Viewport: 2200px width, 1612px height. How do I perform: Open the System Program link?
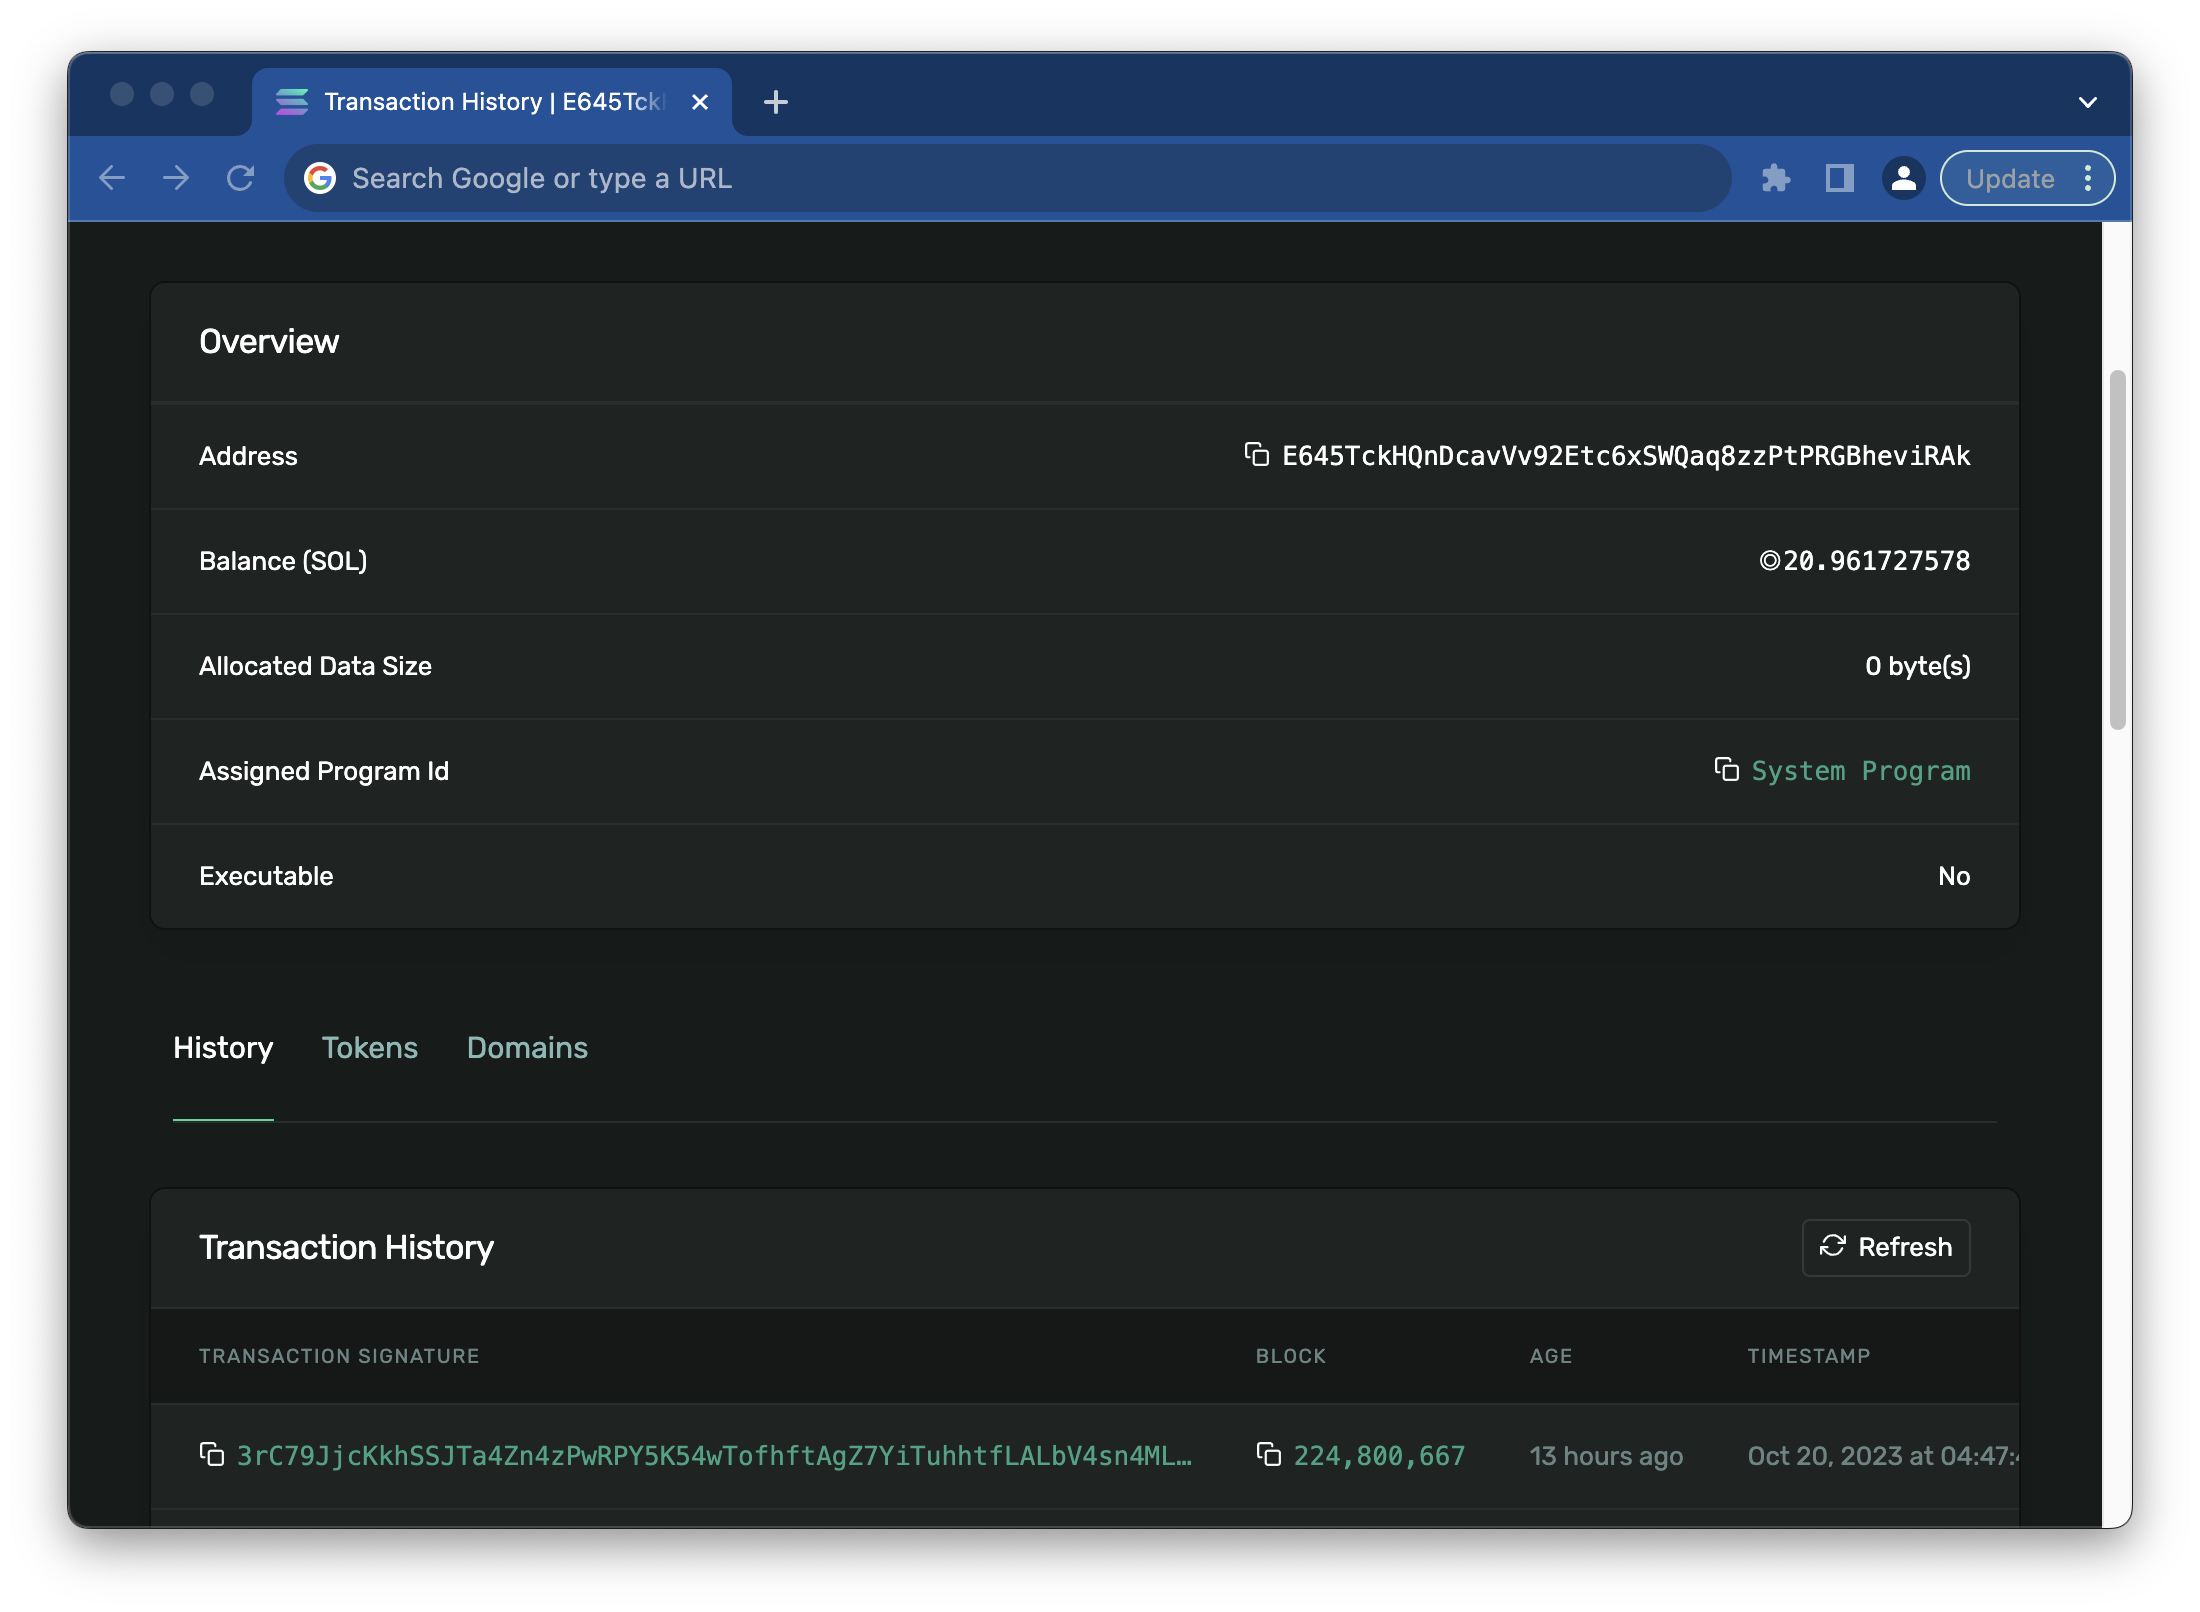(1861, 770)
